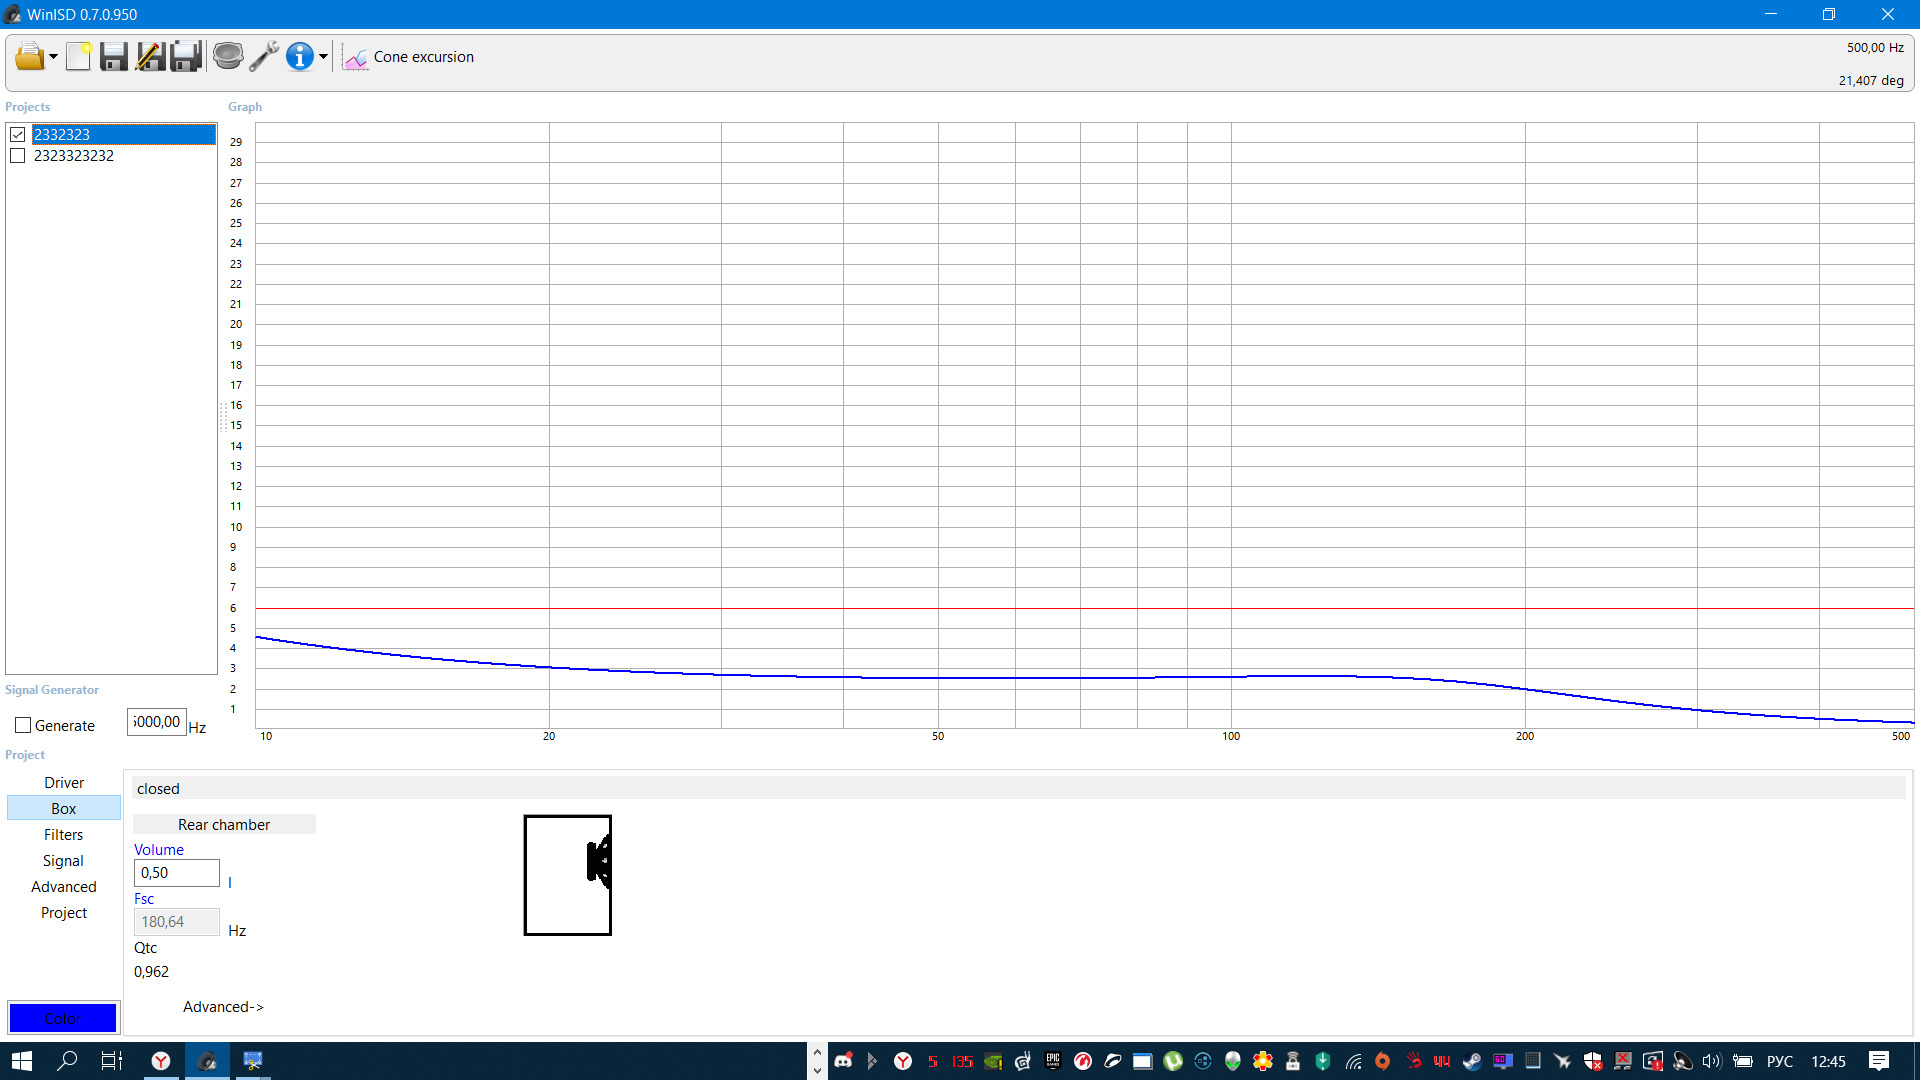Click the Rear chamber header button
This screenshot has height=1080, width=1920.
coord(224,825)
